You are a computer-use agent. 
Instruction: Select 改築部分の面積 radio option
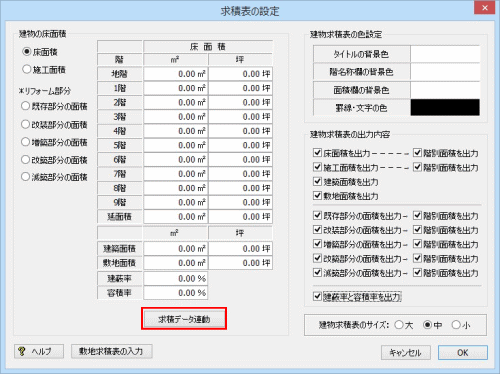pyautogui.click(x=25, y=160)
